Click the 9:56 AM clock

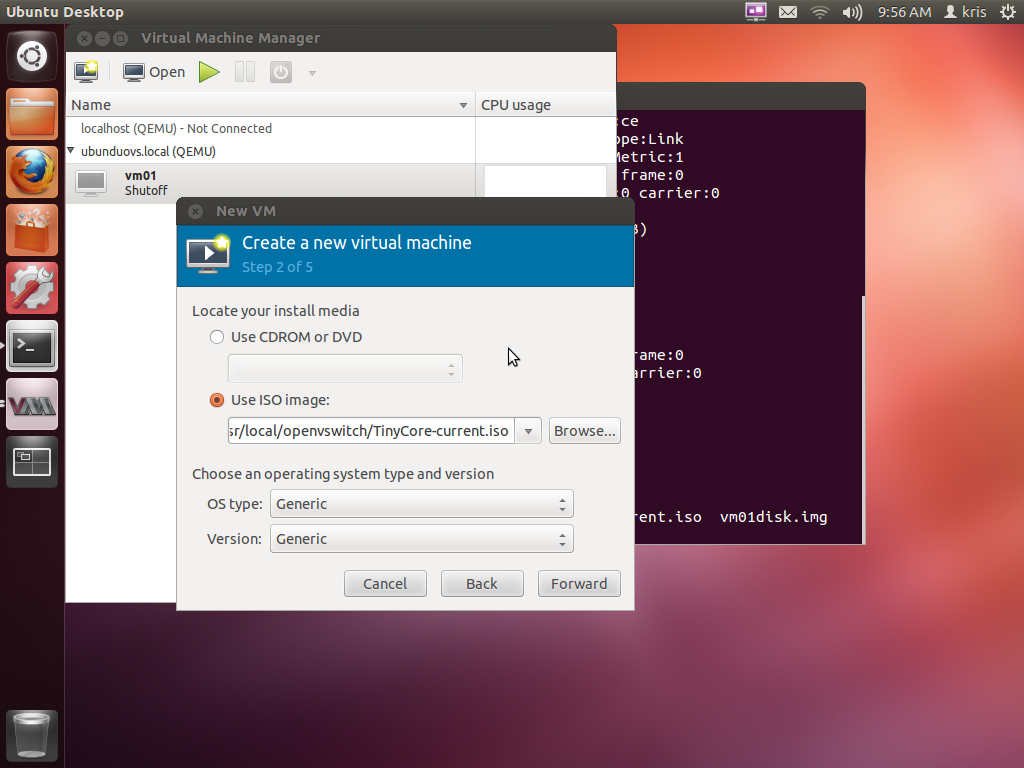(904, 12)
